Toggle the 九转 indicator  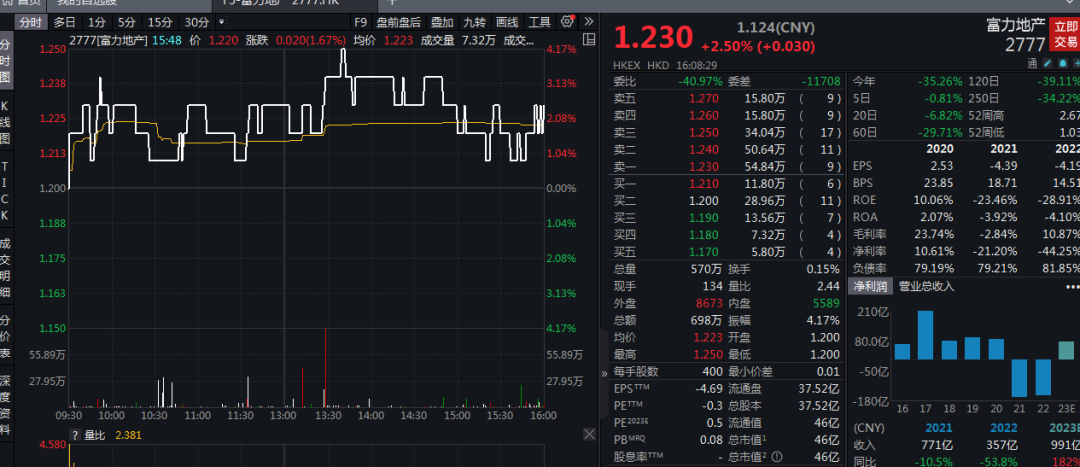coord(474,22)
